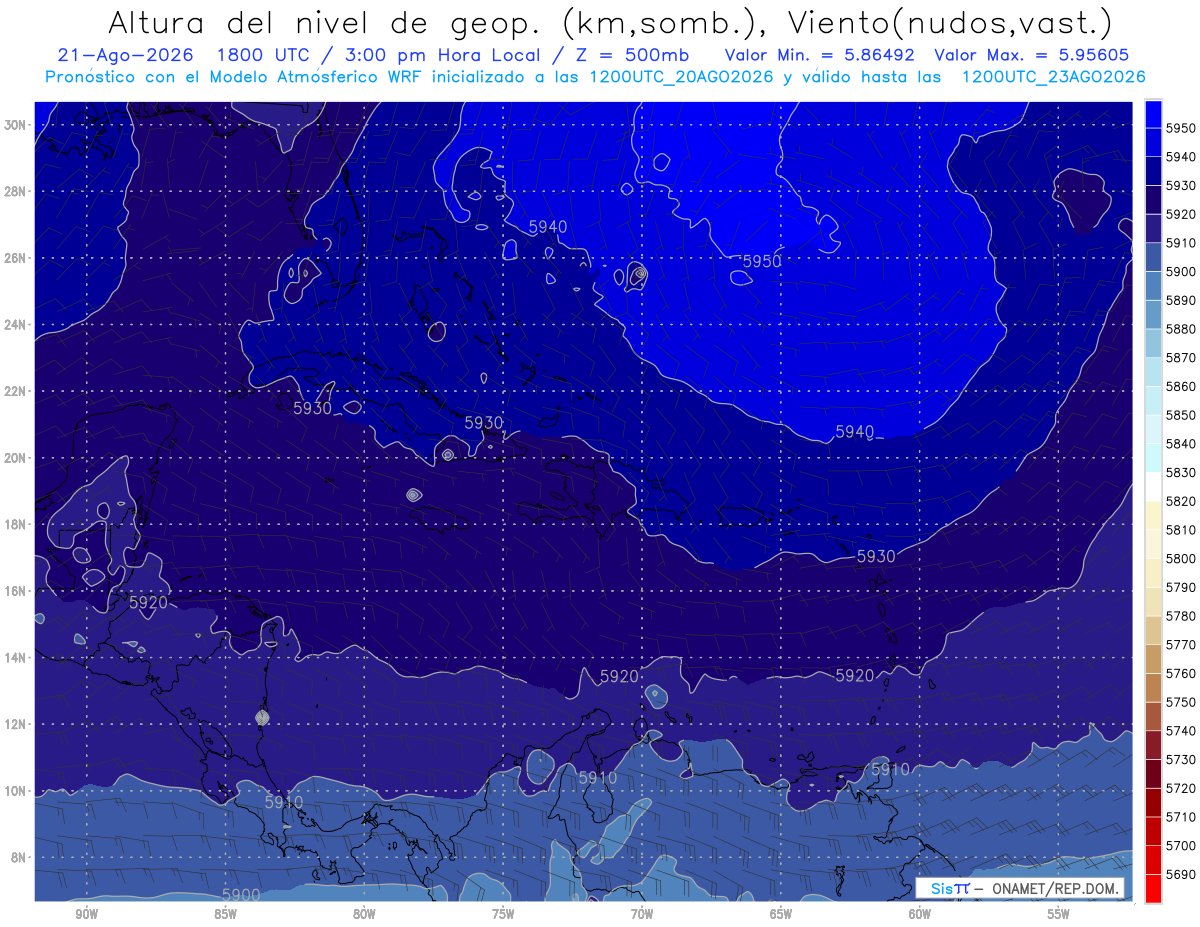Image resolution: width=1200 pixels, height=927 pixels.
Task: Click the 5900 contour label on the map
Action: [x=241, y=894]
